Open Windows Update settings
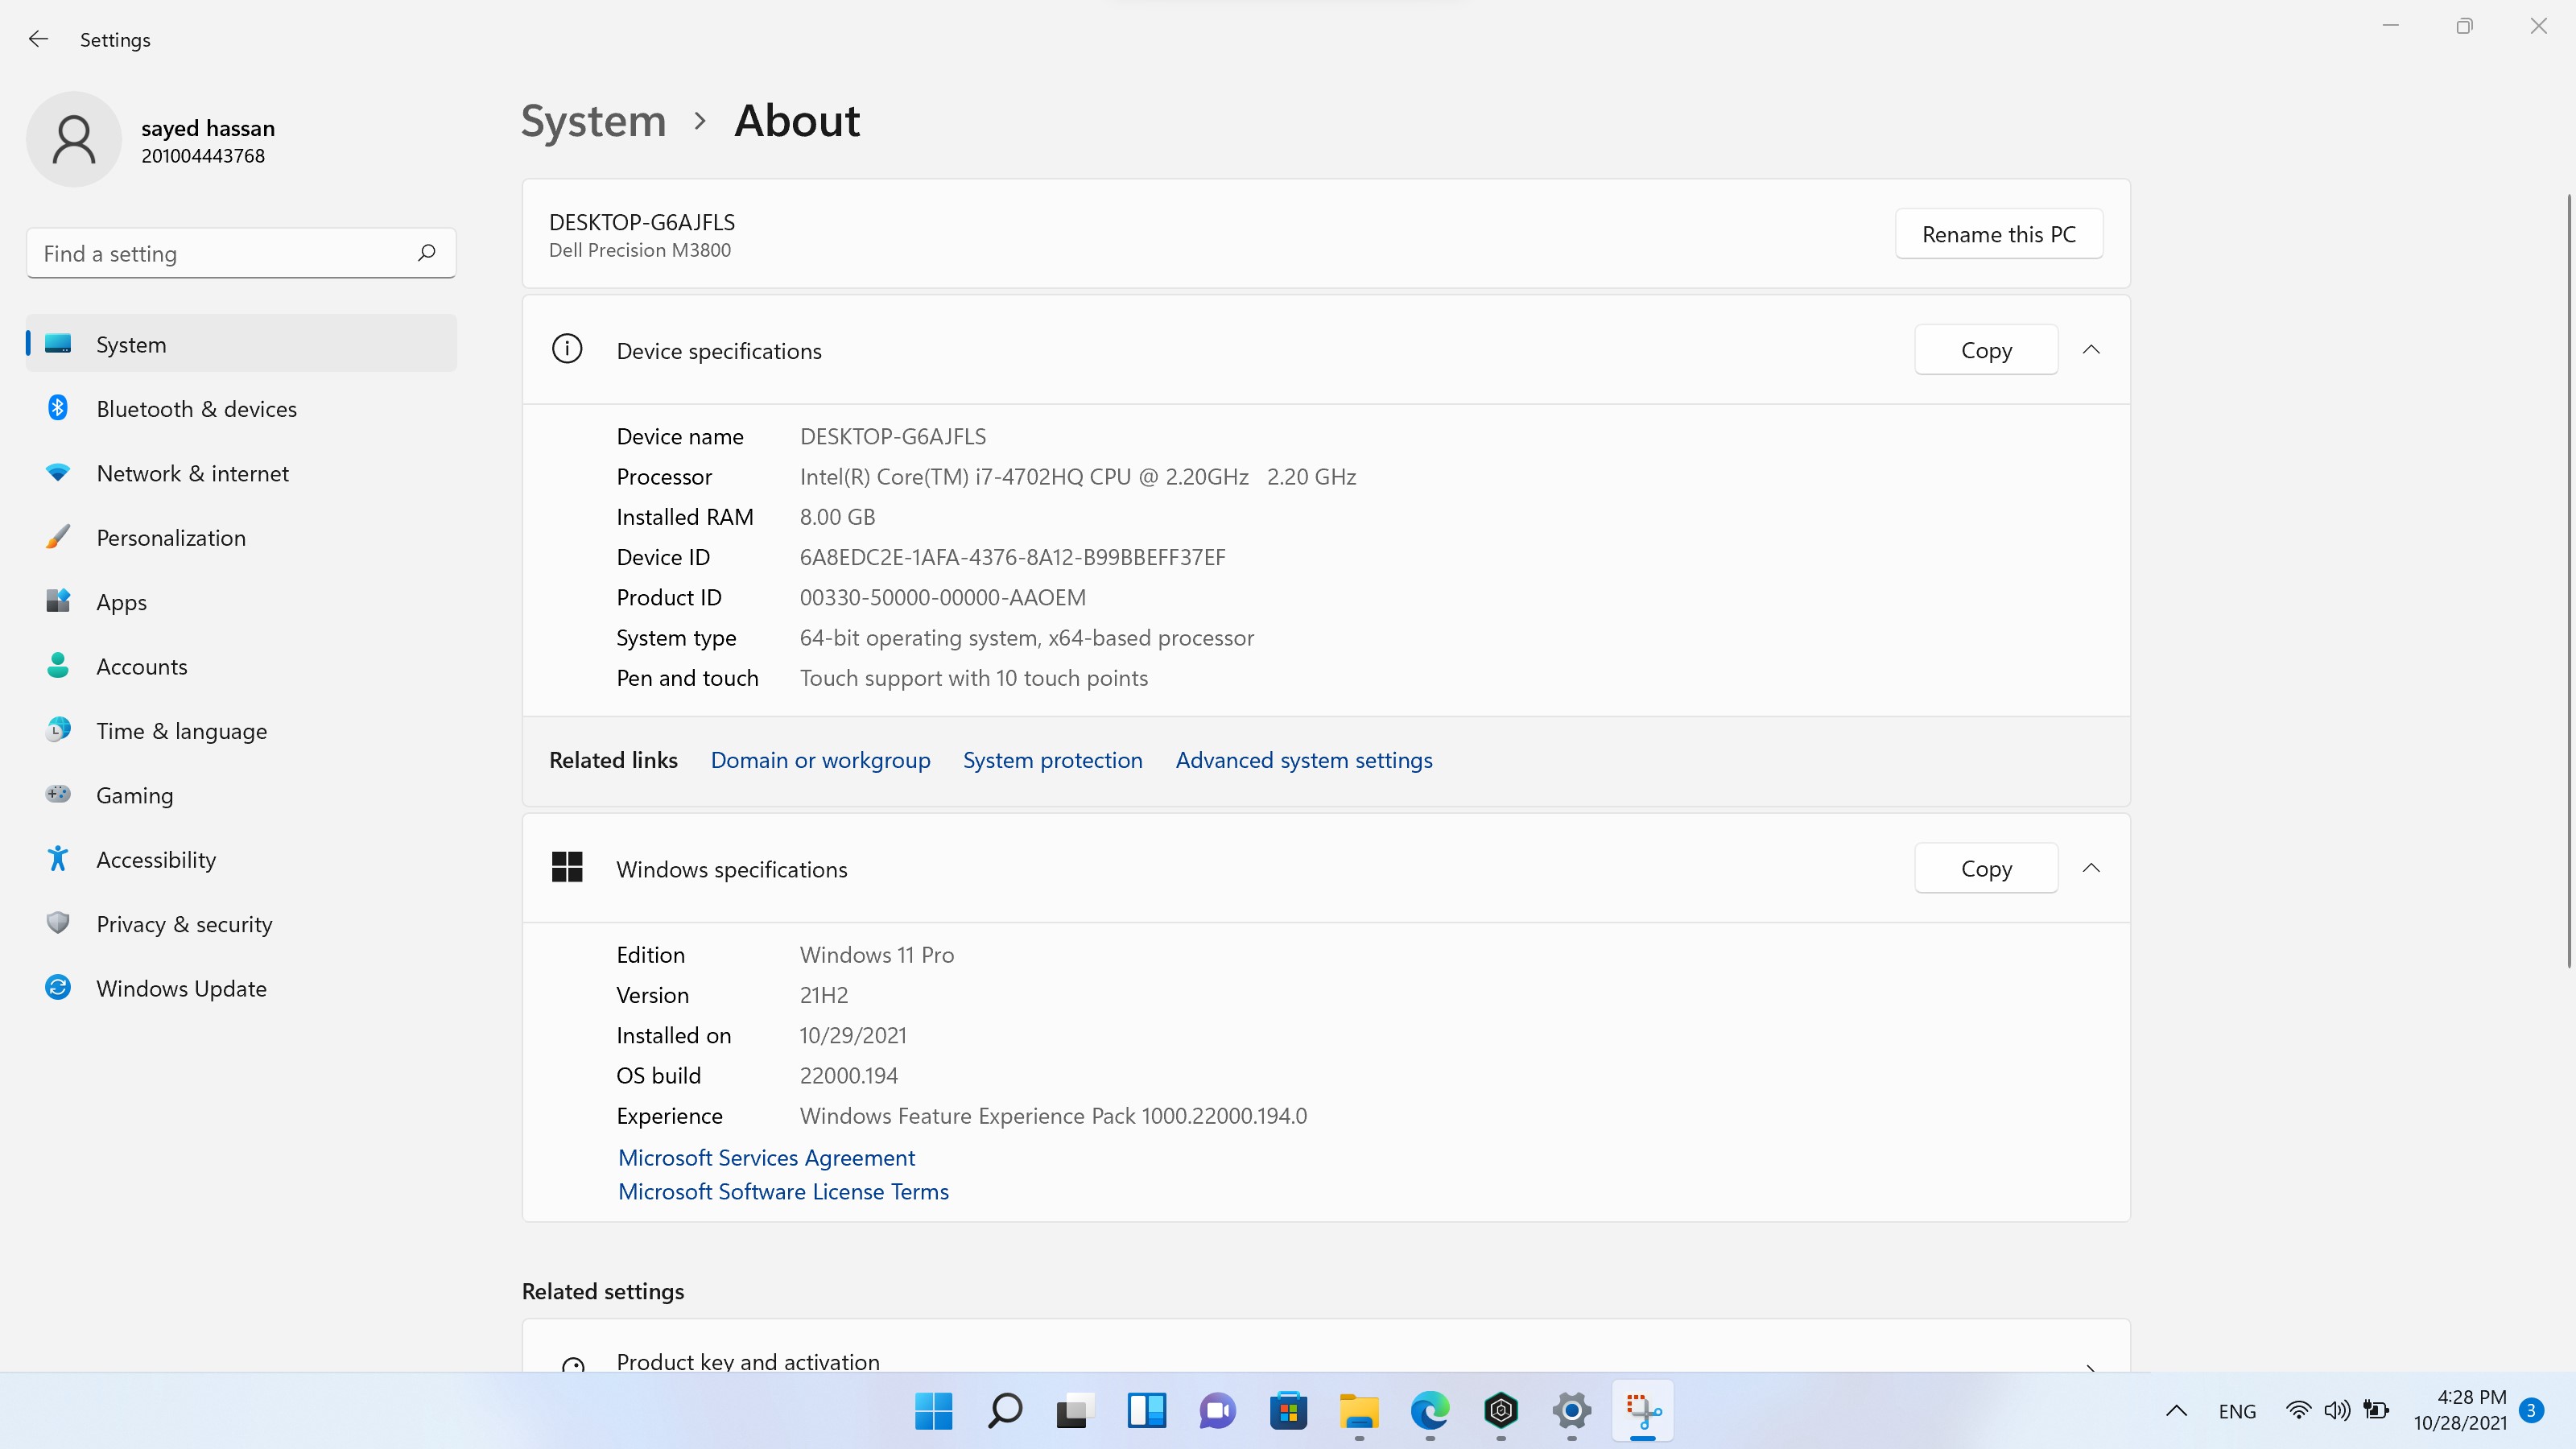 point(242,988)
